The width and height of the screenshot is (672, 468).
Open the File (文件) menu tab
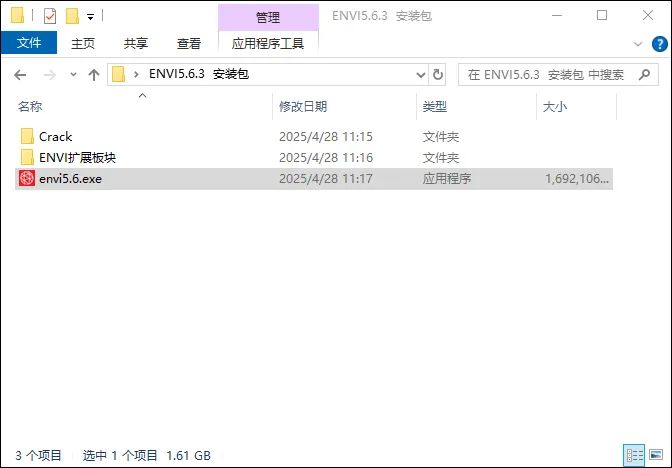(29, 43)
